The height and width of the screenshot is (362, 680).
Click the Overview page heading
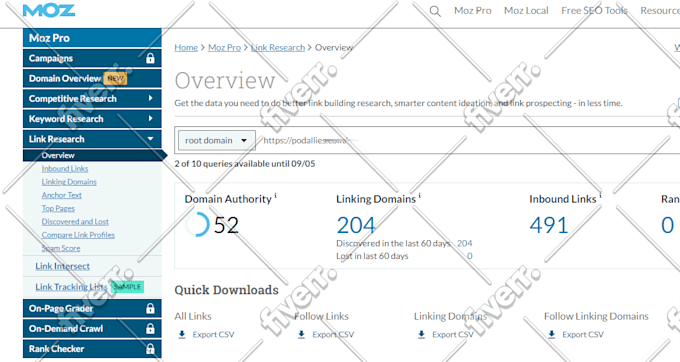[x=225, y=81]
